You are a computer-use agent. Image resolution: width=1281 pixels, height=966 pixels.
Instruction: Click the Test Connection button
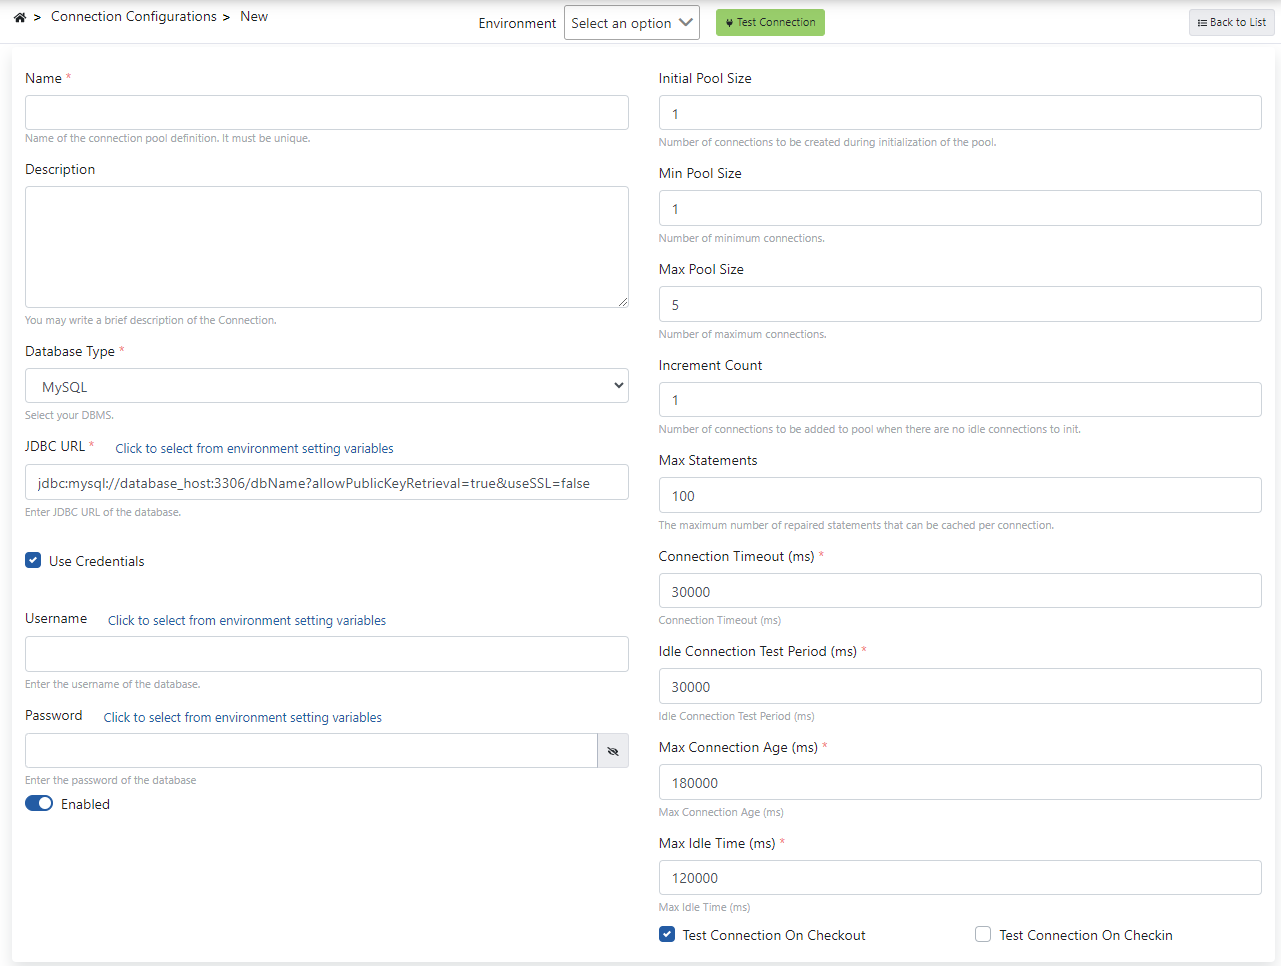(770, 22)
